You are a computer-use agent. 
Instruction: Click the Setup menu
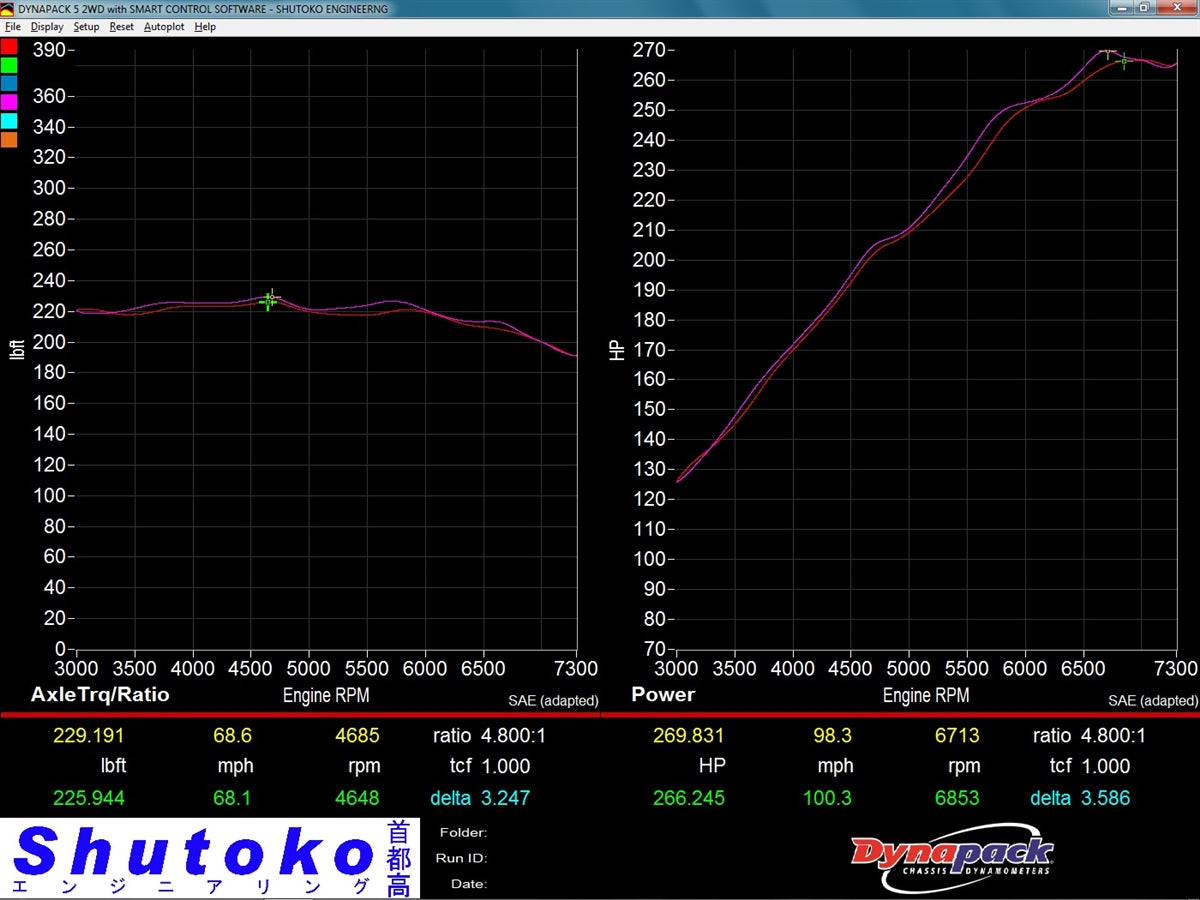click(x=86, y=27)
